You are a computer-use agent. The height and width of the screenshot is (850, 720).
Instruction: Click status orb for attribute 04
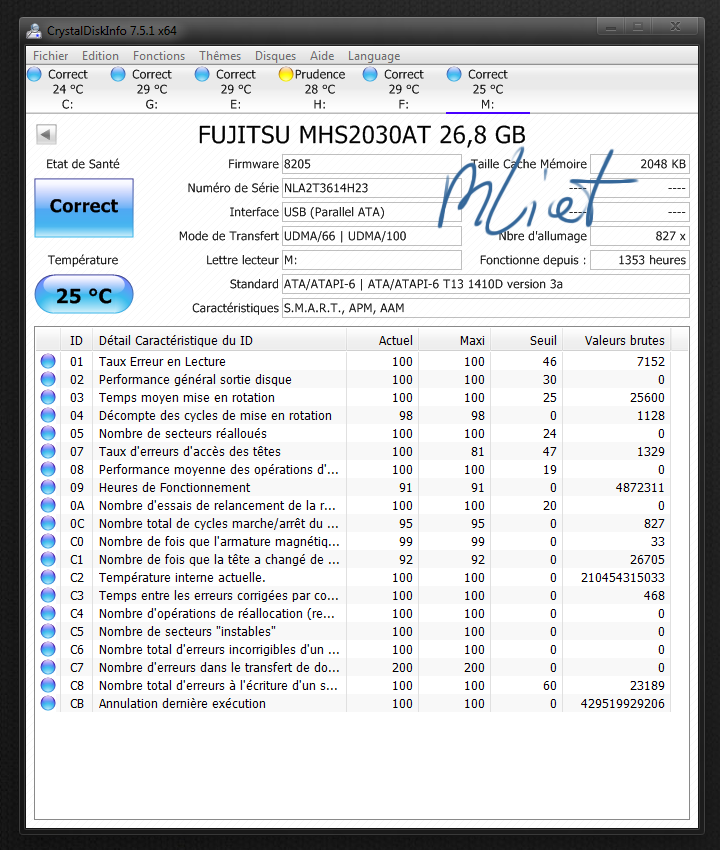pos(48,415)
